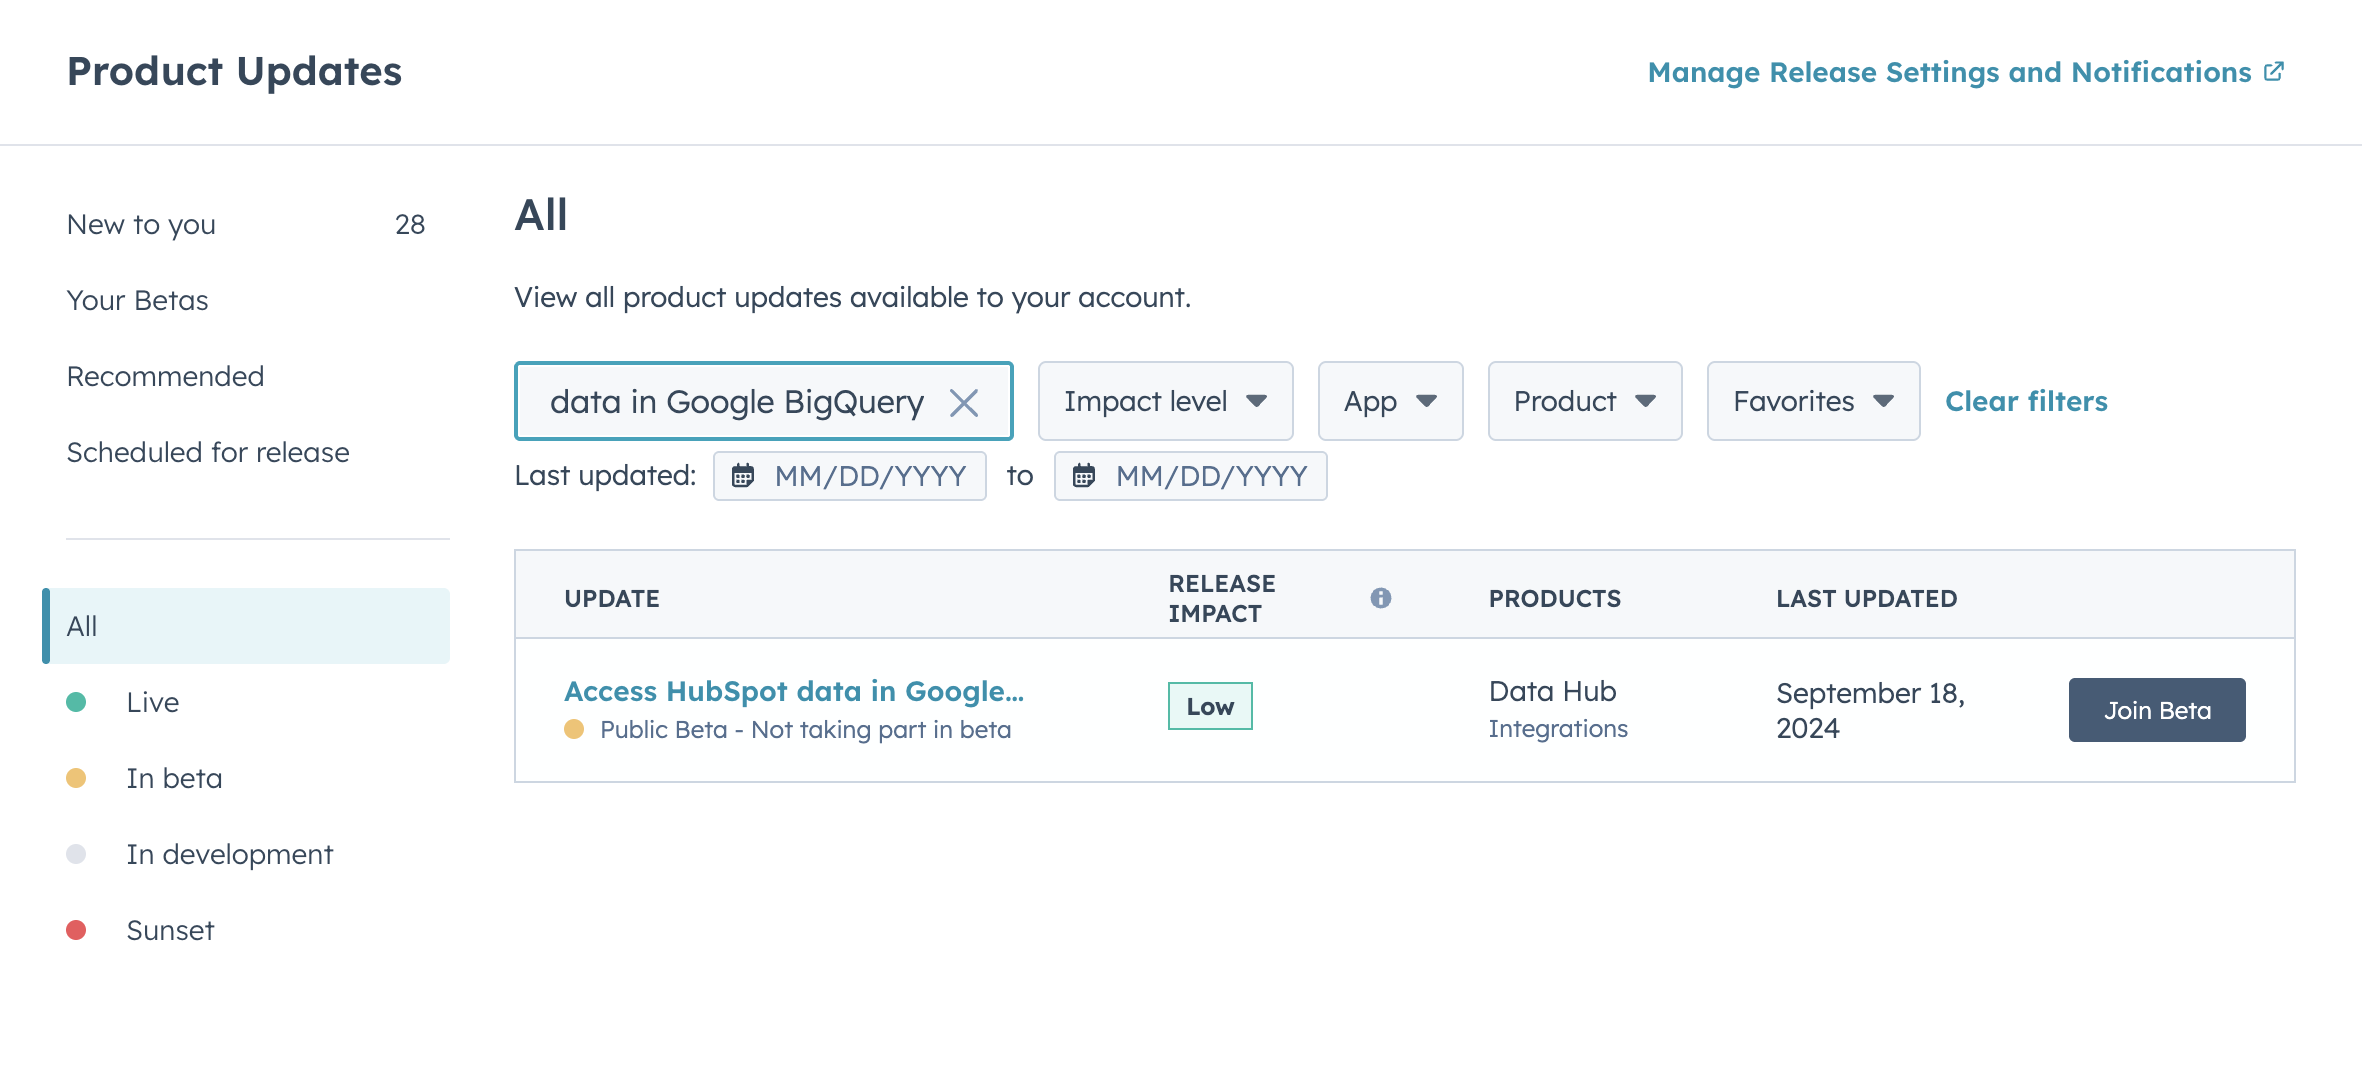Expand the Impact level dropdown

(1165, 401)
